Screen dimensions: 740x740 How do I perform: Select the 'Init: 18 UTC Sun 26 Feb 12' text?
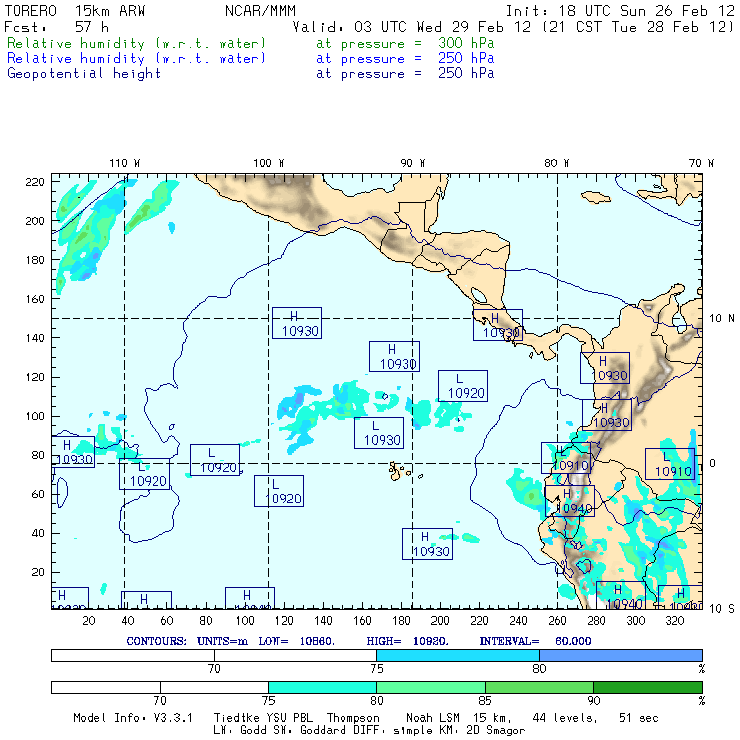(x=620, y=11)
